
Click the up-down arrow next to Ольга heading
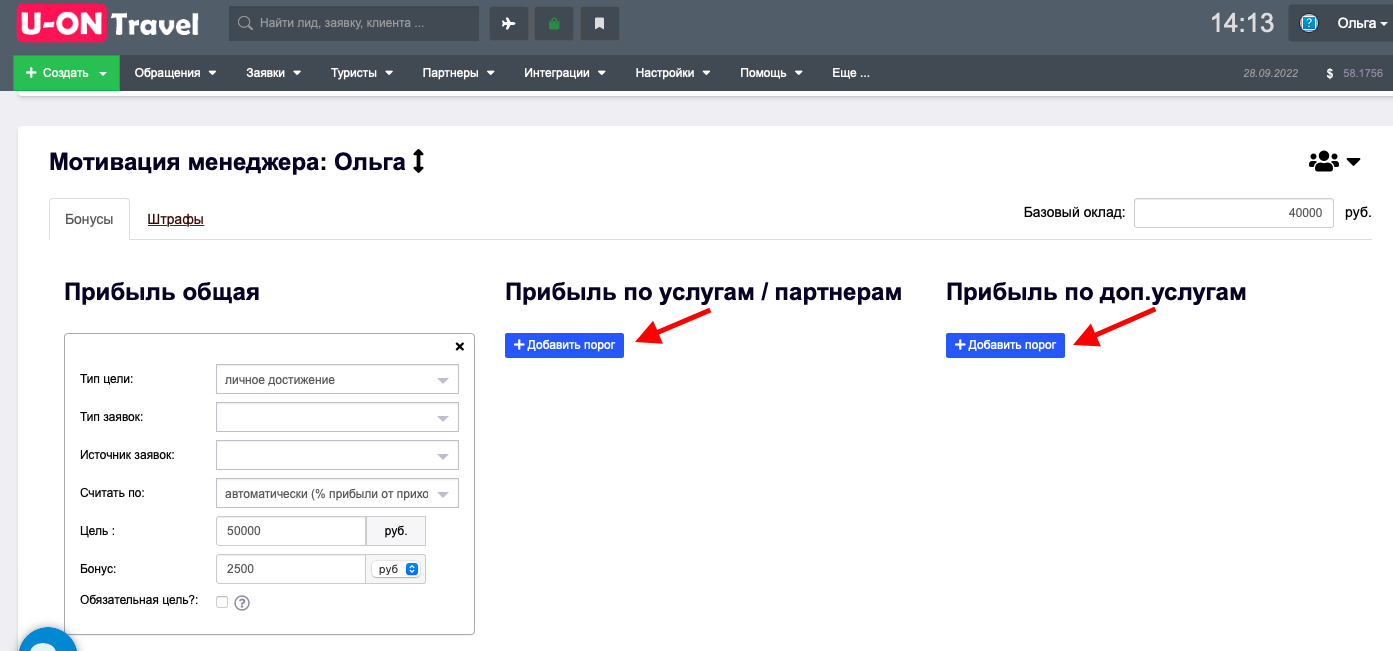tap(419, 161)
